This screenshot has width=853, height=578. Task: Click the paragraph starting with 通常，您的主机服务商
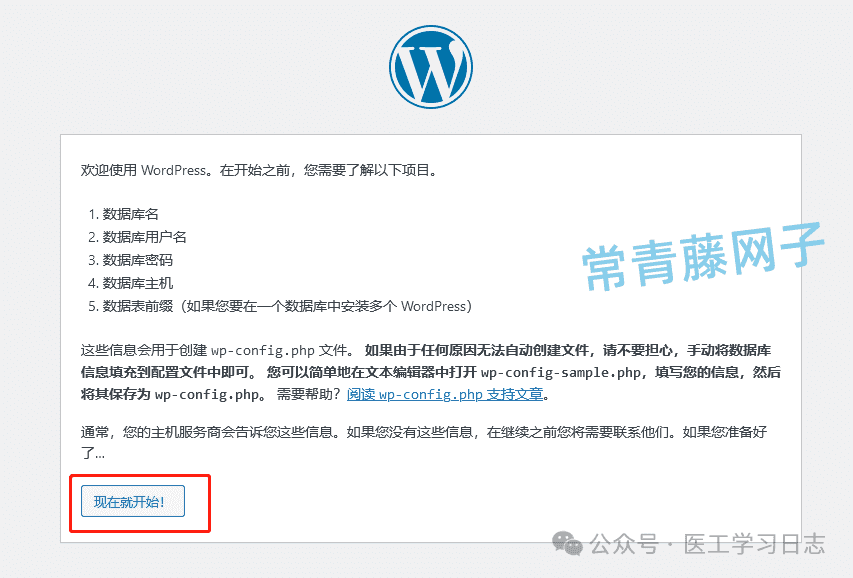coord(424,442)
